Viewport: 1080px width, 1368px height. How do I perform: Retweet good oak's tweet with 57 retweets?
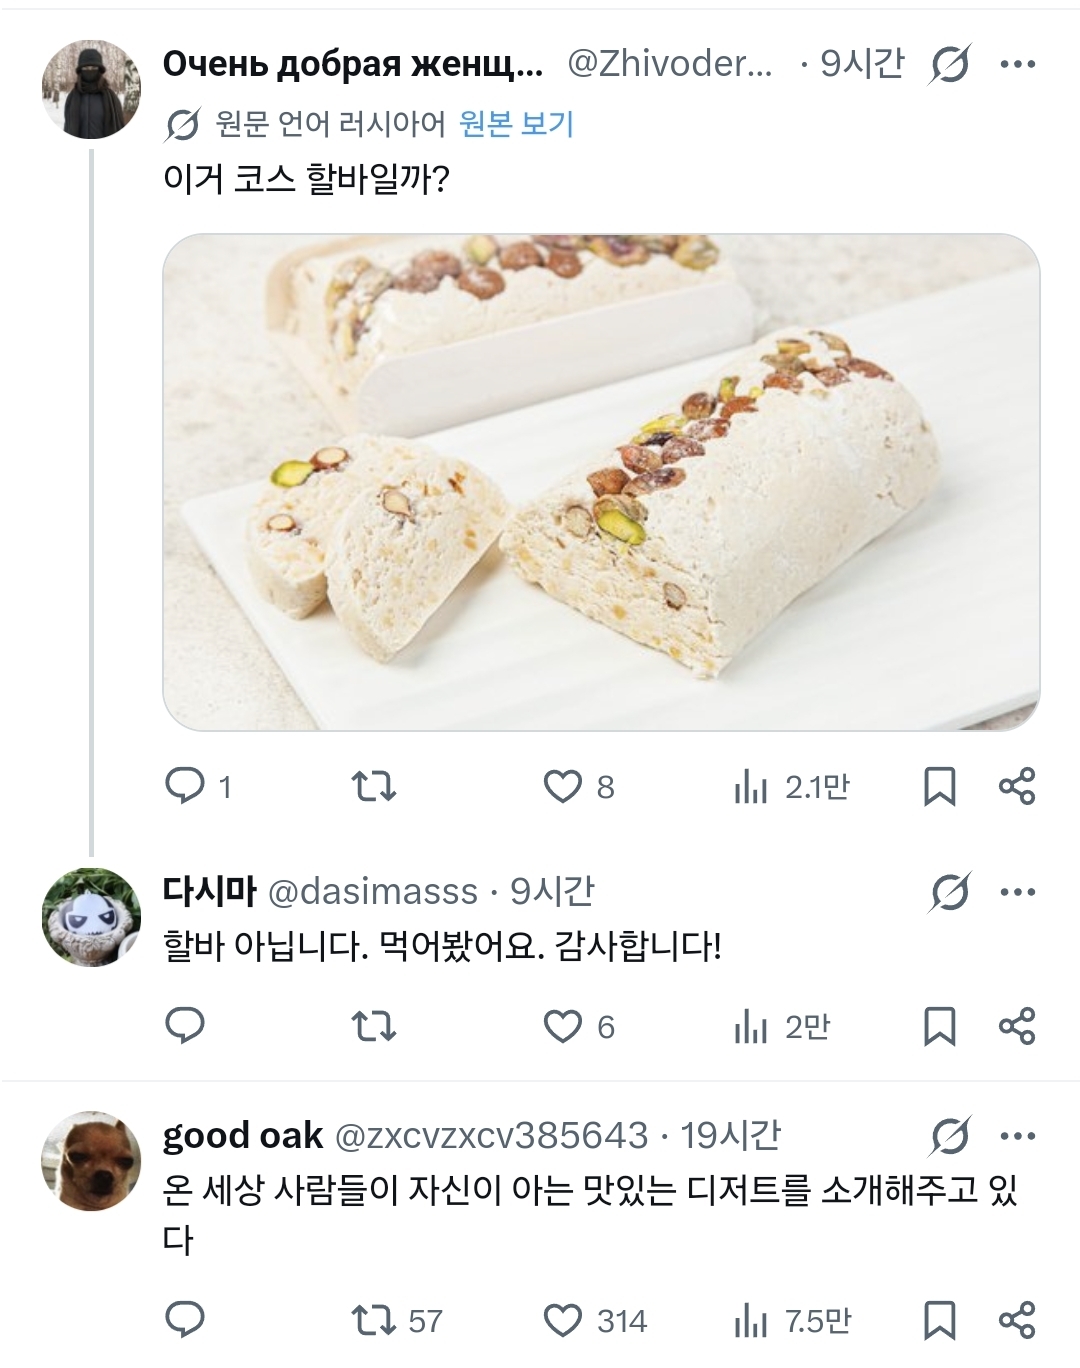coord(375,1321)
